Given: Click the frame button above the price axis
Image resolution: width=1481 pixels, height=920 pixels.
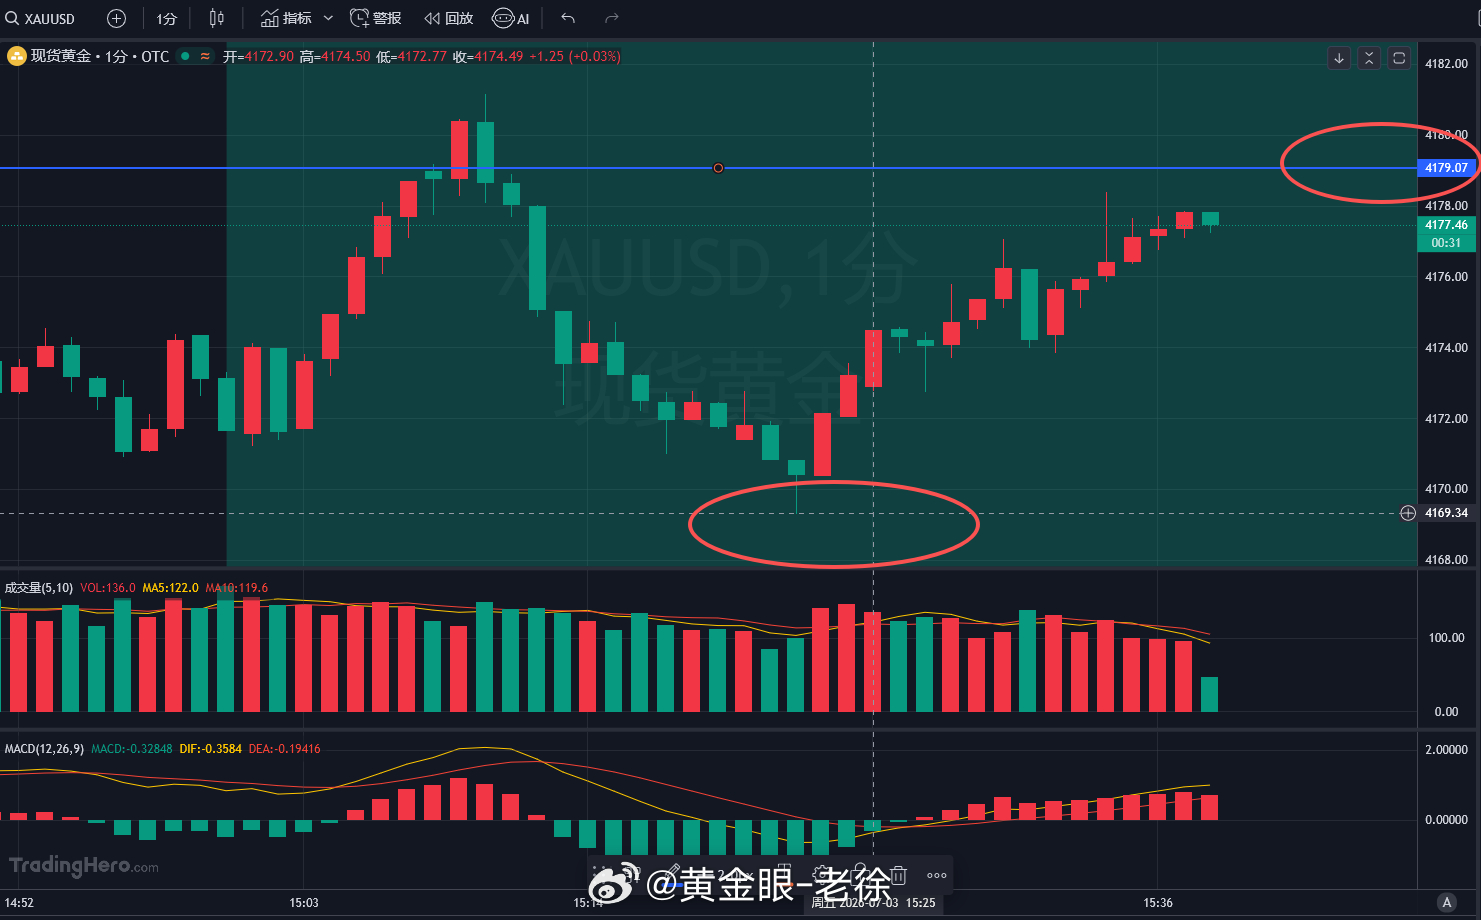Looking at the screenshot, I should [1399, 58].
